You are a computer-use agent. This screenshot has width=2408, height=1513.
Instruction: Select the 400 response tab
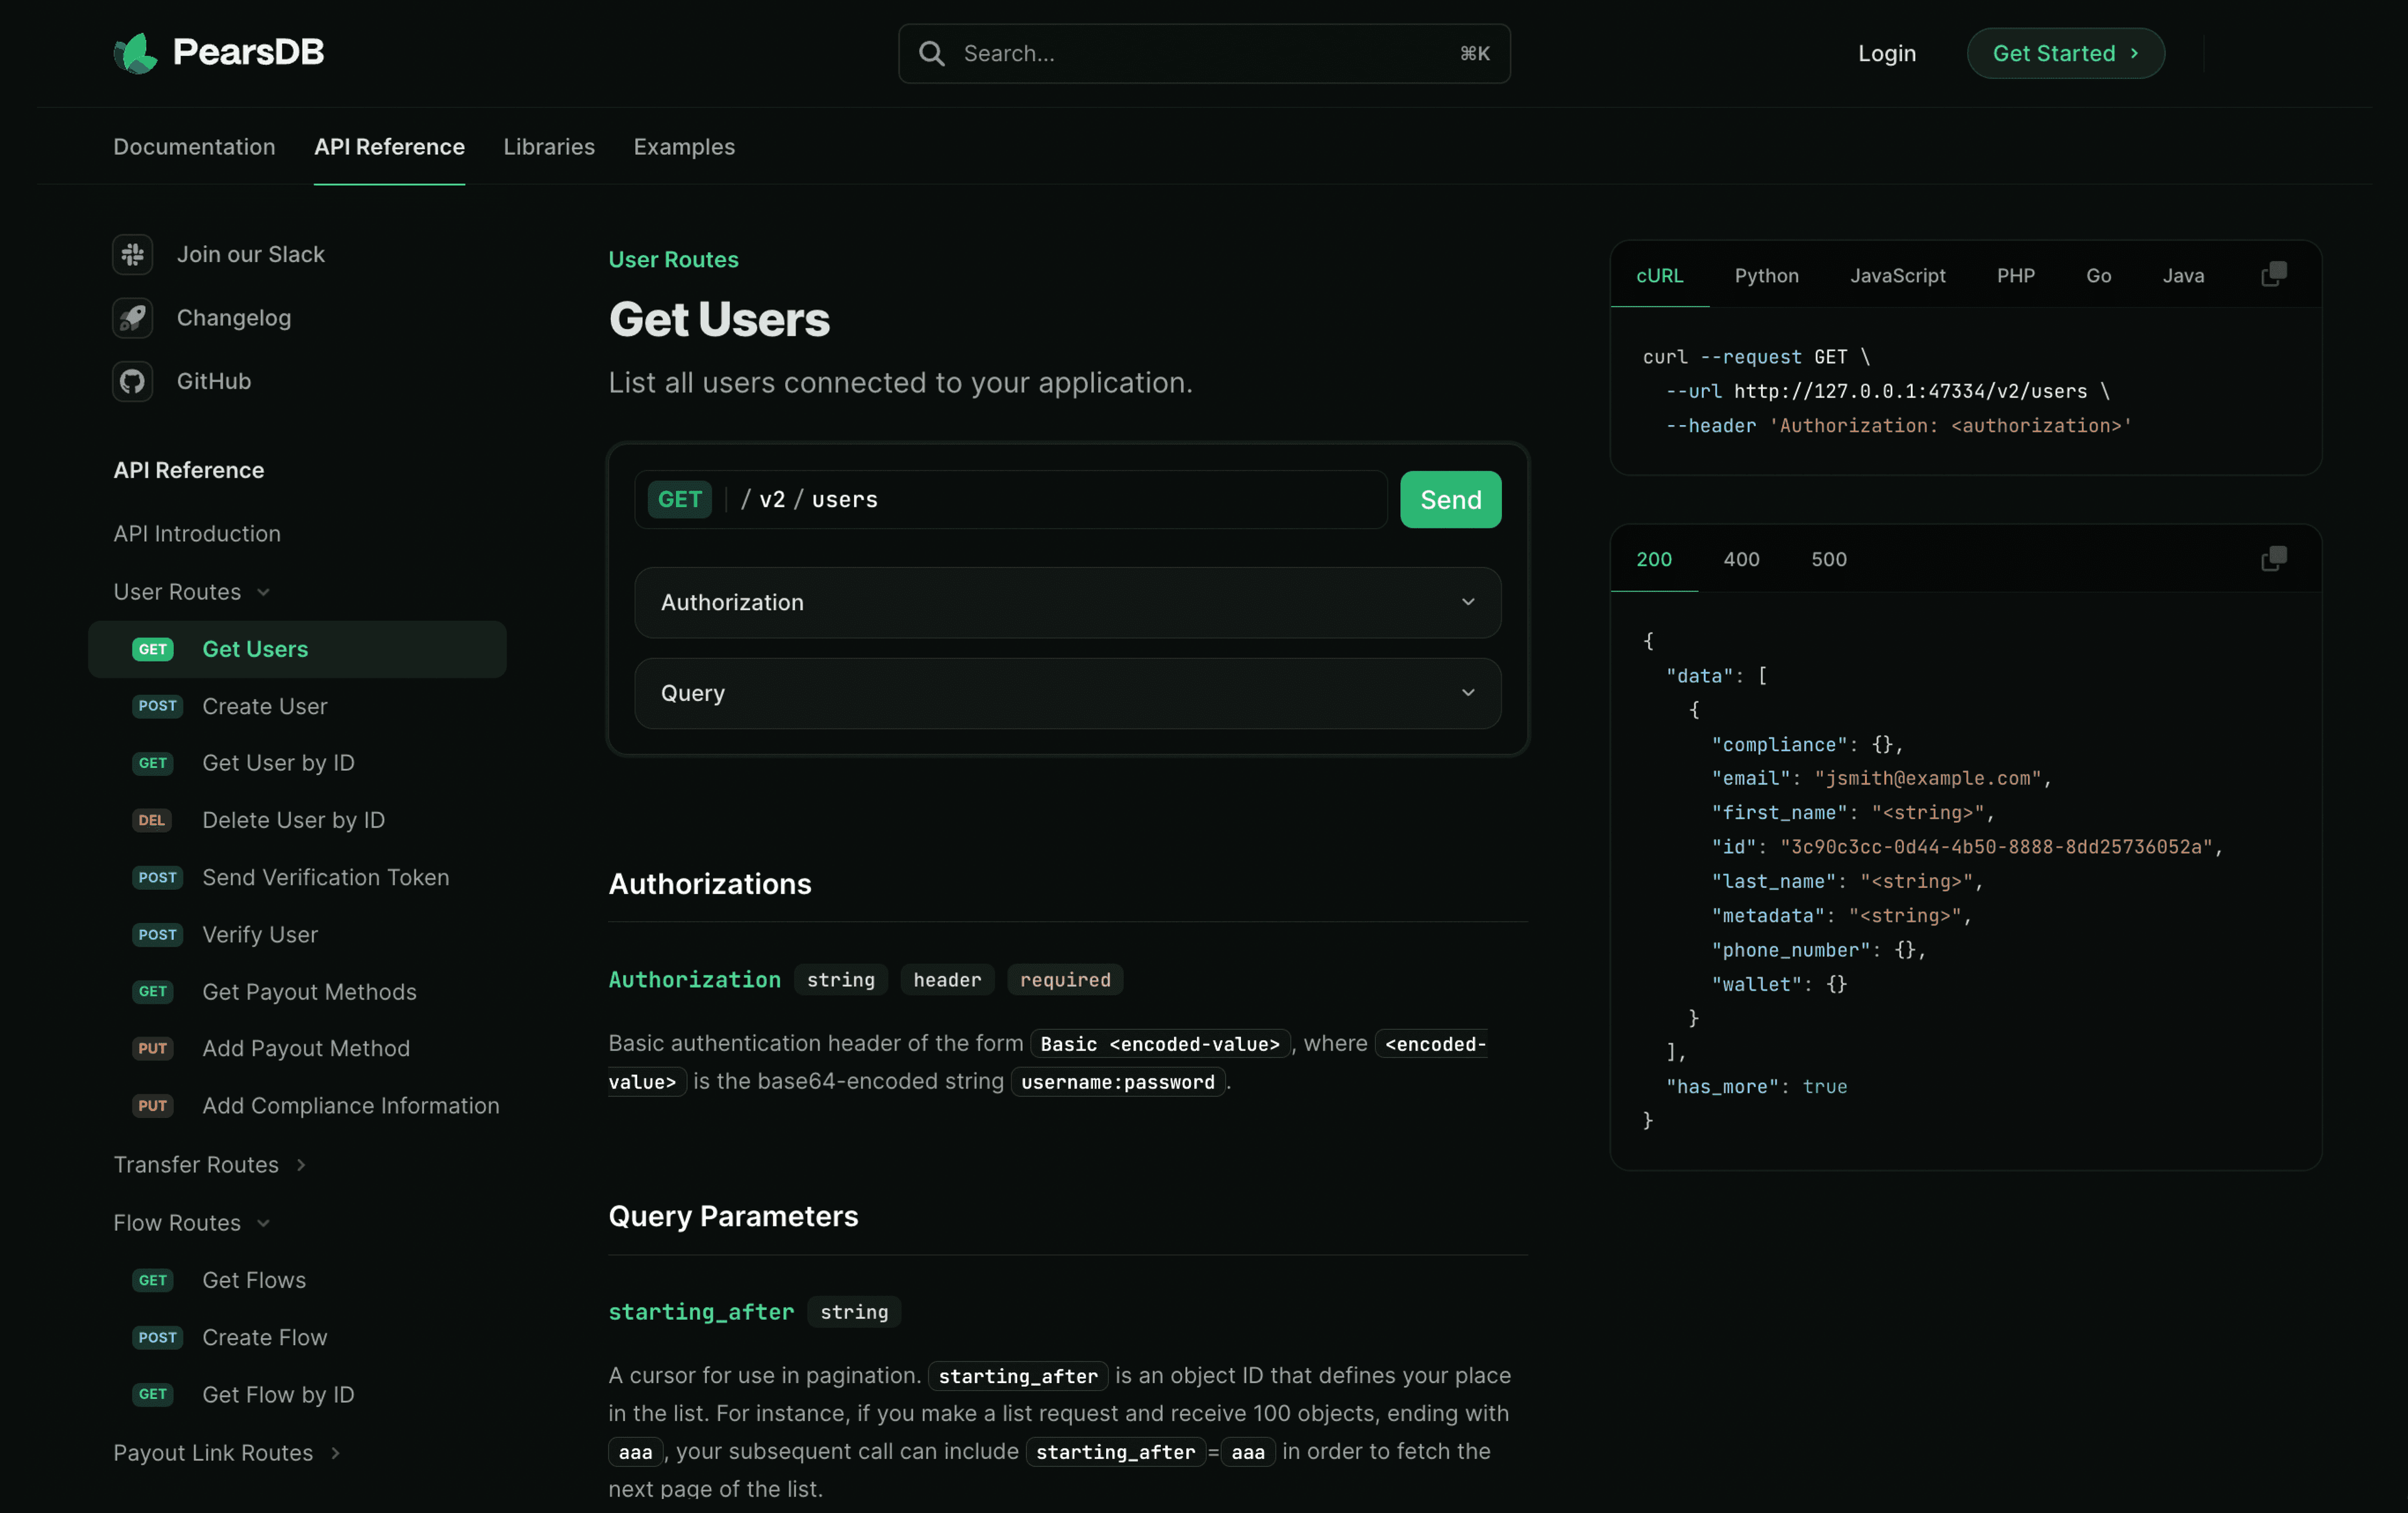pyautogui.click(x=1741, y=559)
